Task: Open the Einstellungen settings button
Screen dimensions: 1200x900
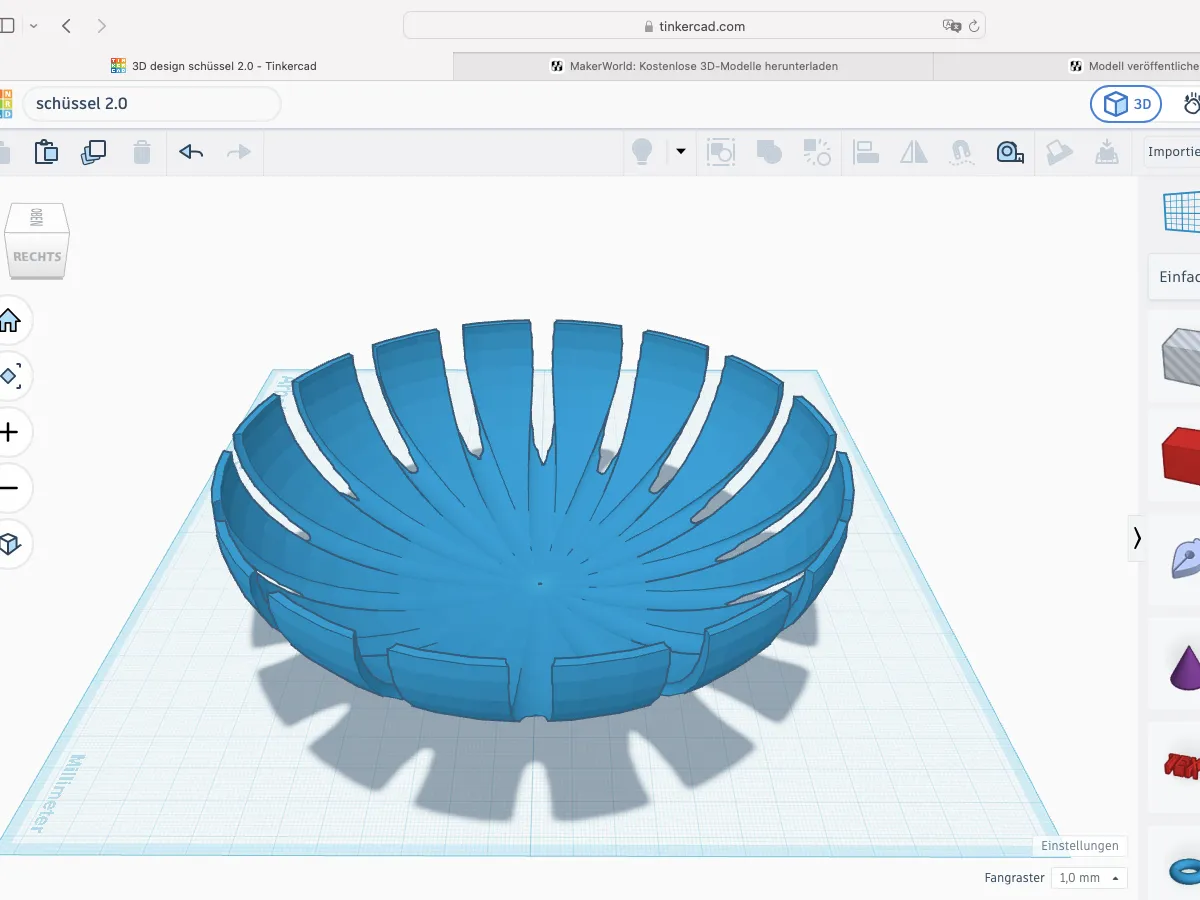Action: (x=1080, y=846)
